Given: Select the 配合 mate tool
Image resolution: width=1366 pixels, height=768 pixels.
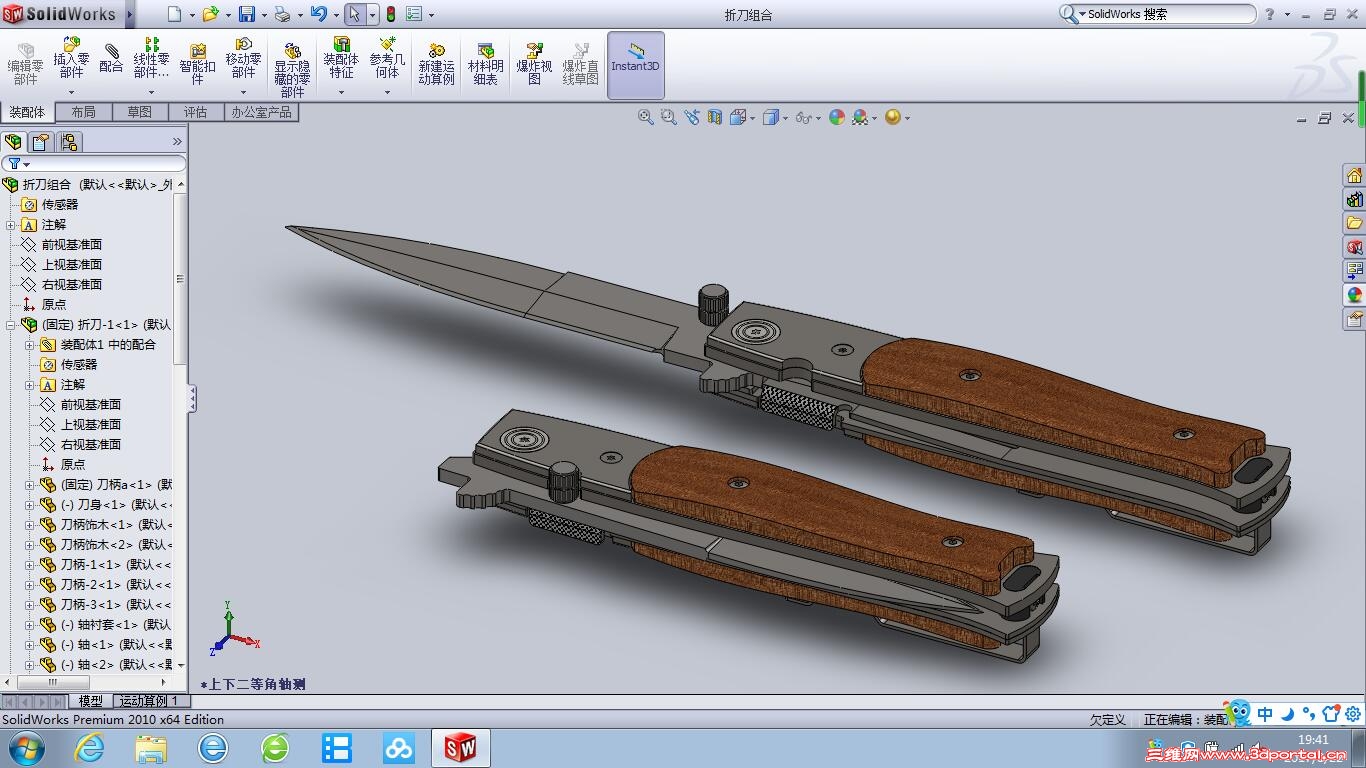Looking at the screenshot, I should tap(111, 58).
